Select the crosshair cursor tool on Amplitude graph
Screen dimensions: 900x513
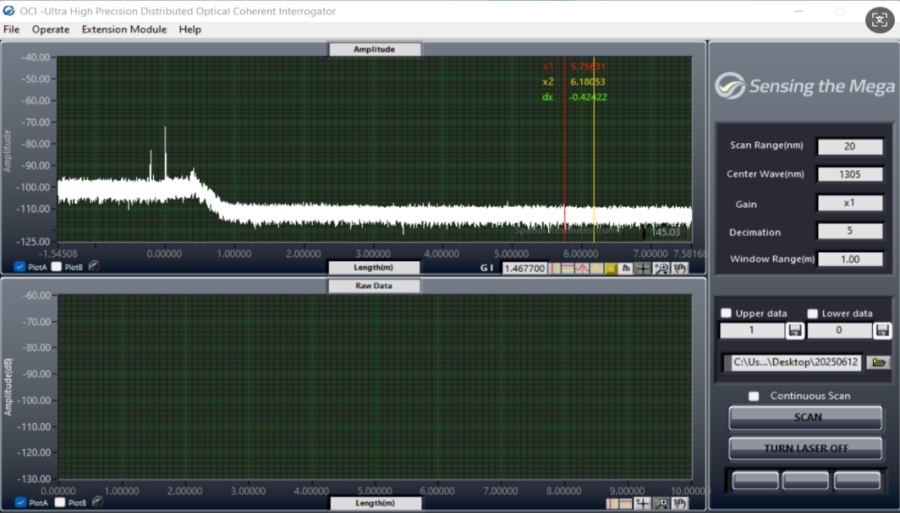[644, 268]
